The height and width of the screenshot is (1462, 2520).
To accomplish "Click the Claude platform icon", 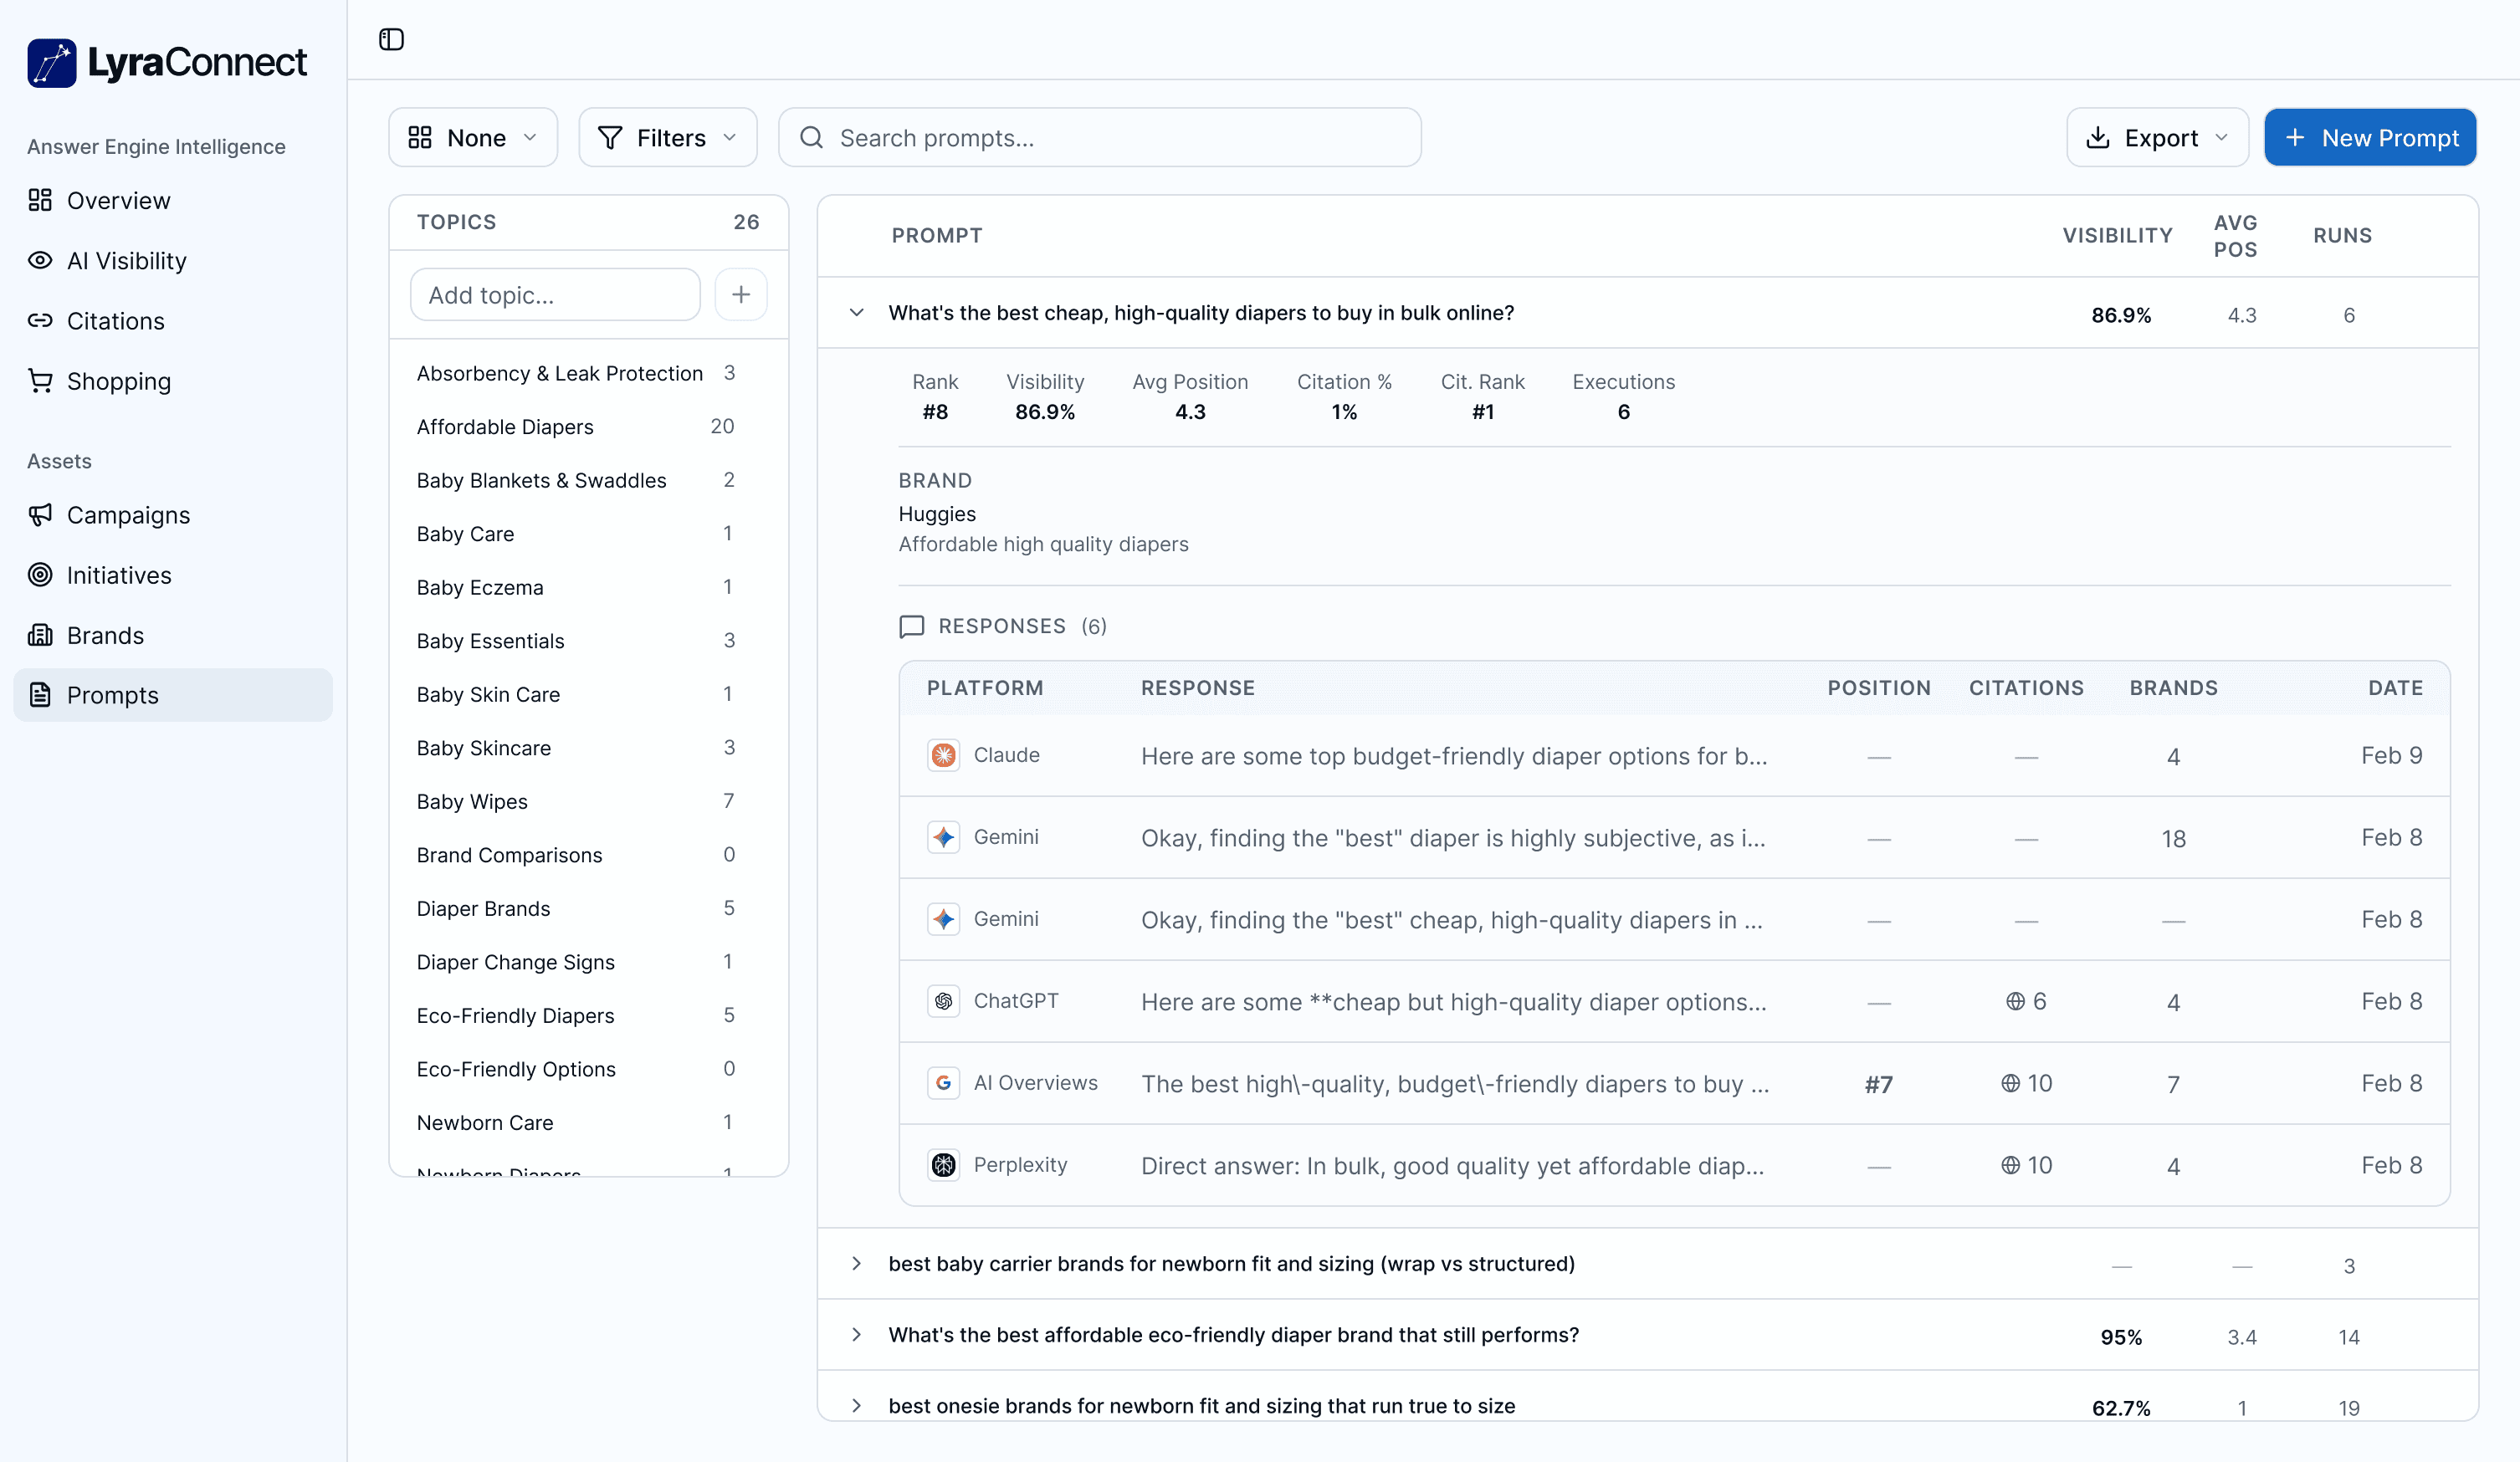I will [943, 755].
